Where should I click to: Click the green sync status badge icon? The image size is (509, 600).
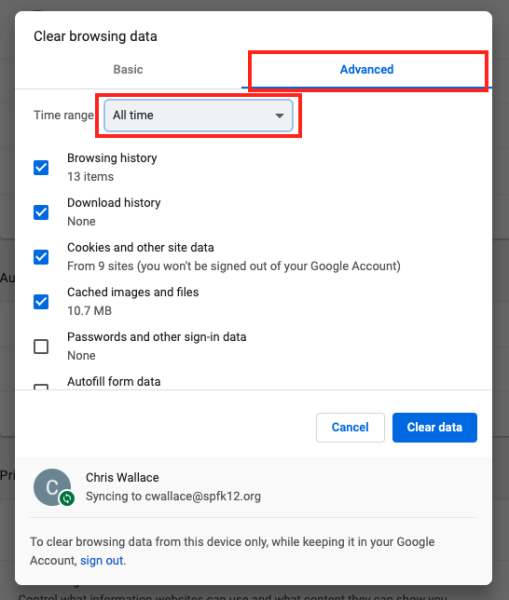[67, 498]
